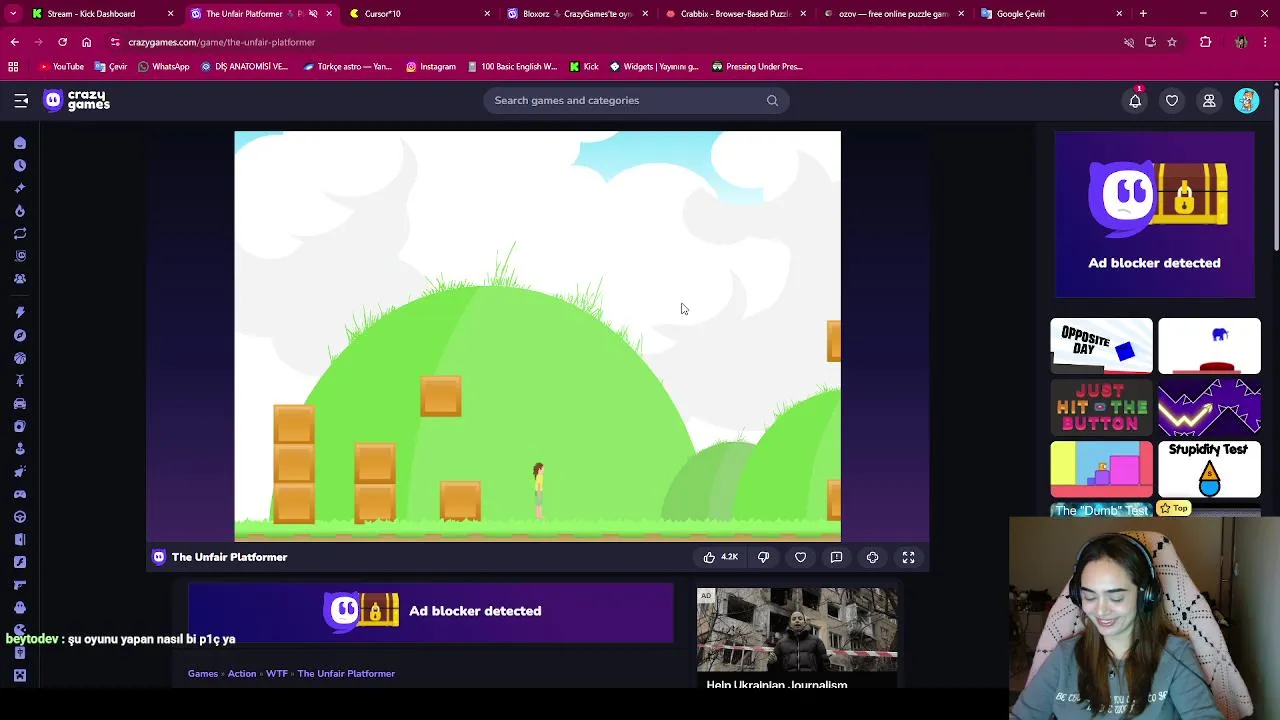Screen dimensions: 1280x720
Task: Open Popular games flame icon
Action: [20, 211]
